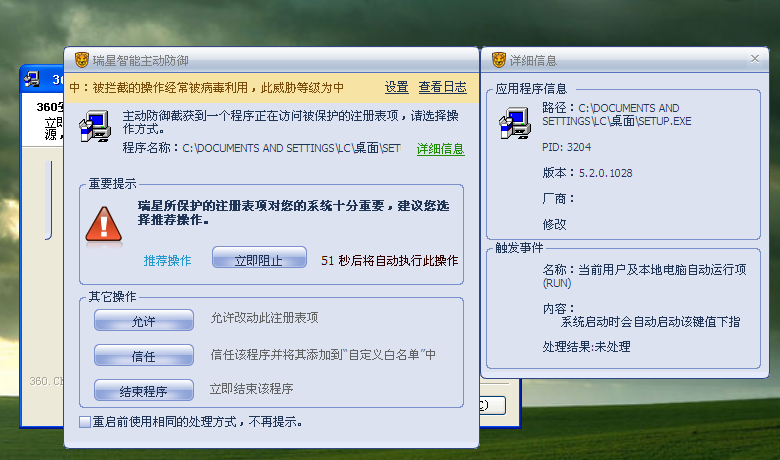The width and height of the screenshot is (780, 460).
Task: Click the 处理结果:未处理 text
Action: click(x=586, y=347)
